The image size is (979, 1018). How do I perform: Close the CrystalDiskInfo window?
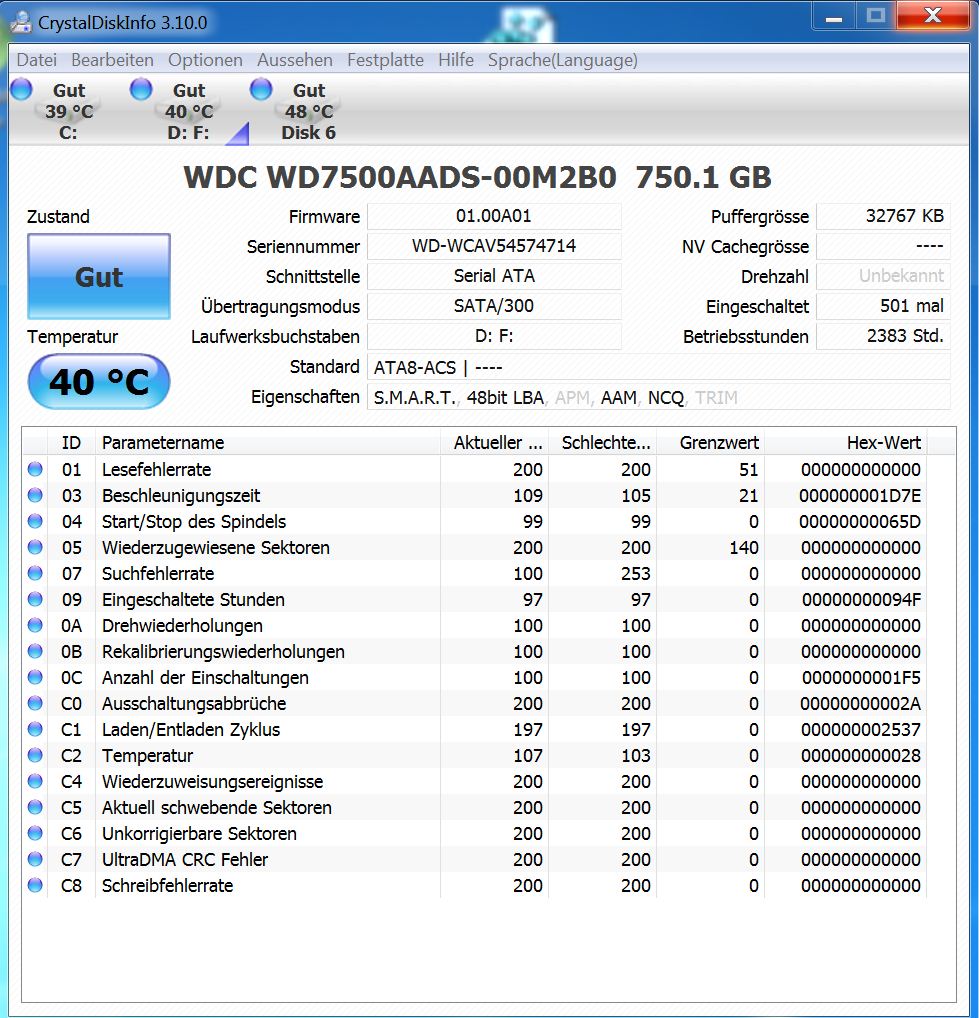pos(932,16)
